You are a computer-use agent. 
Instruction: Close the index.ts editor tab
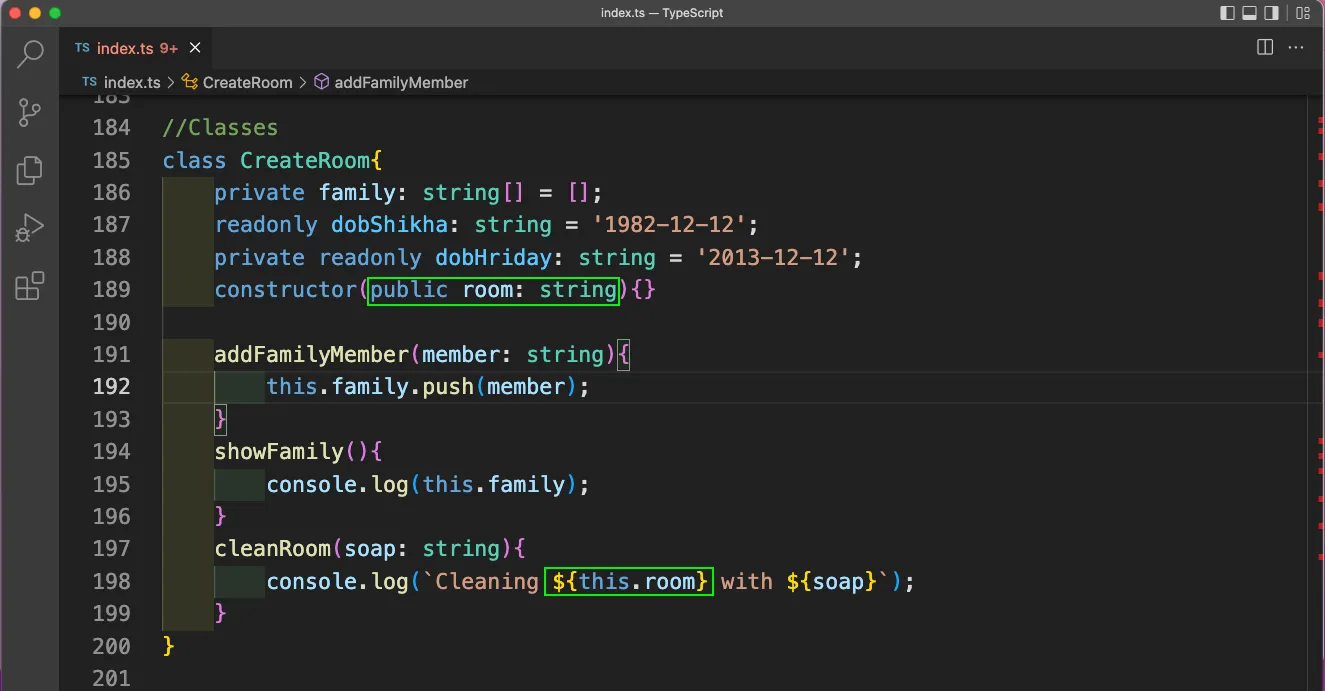click(195, 48)
